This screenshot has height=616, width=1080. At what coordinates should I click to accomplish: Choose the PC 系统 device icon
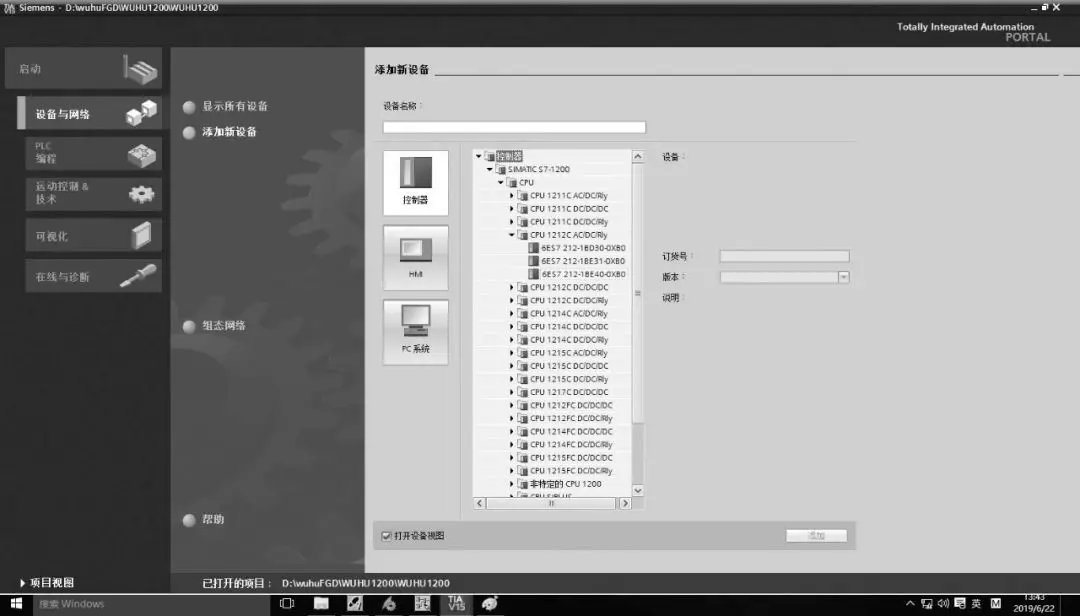tap(415, 330)
